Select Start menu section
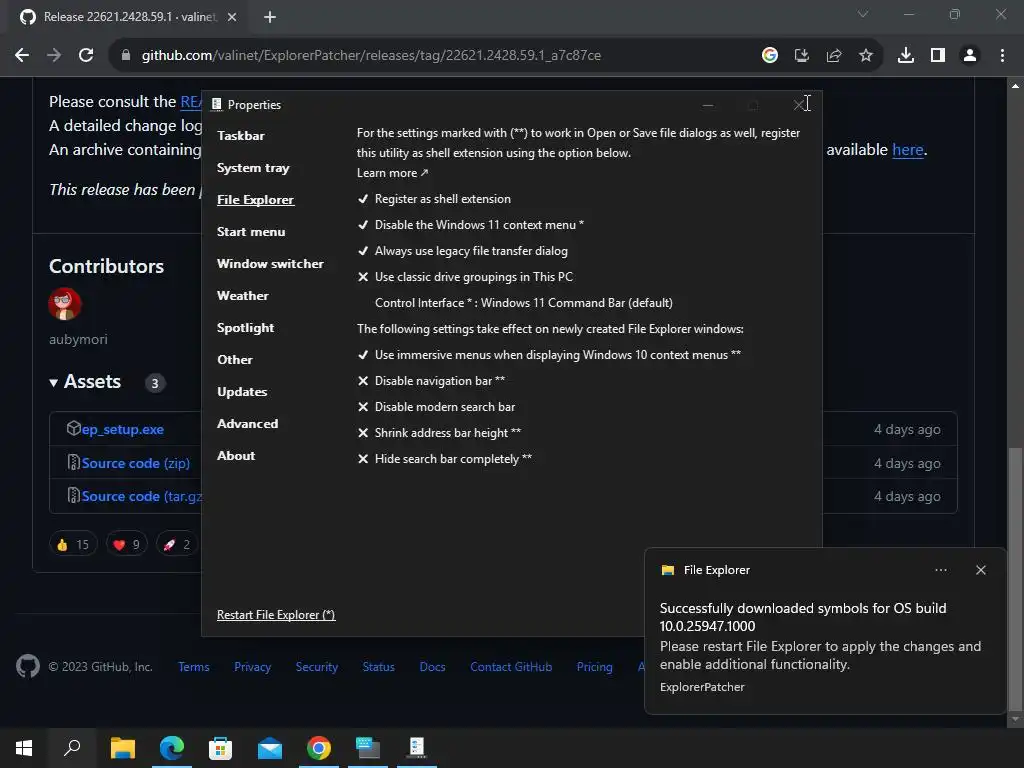Image resolution: width=1024 pixels, height=768 pixels. [251, 232]
